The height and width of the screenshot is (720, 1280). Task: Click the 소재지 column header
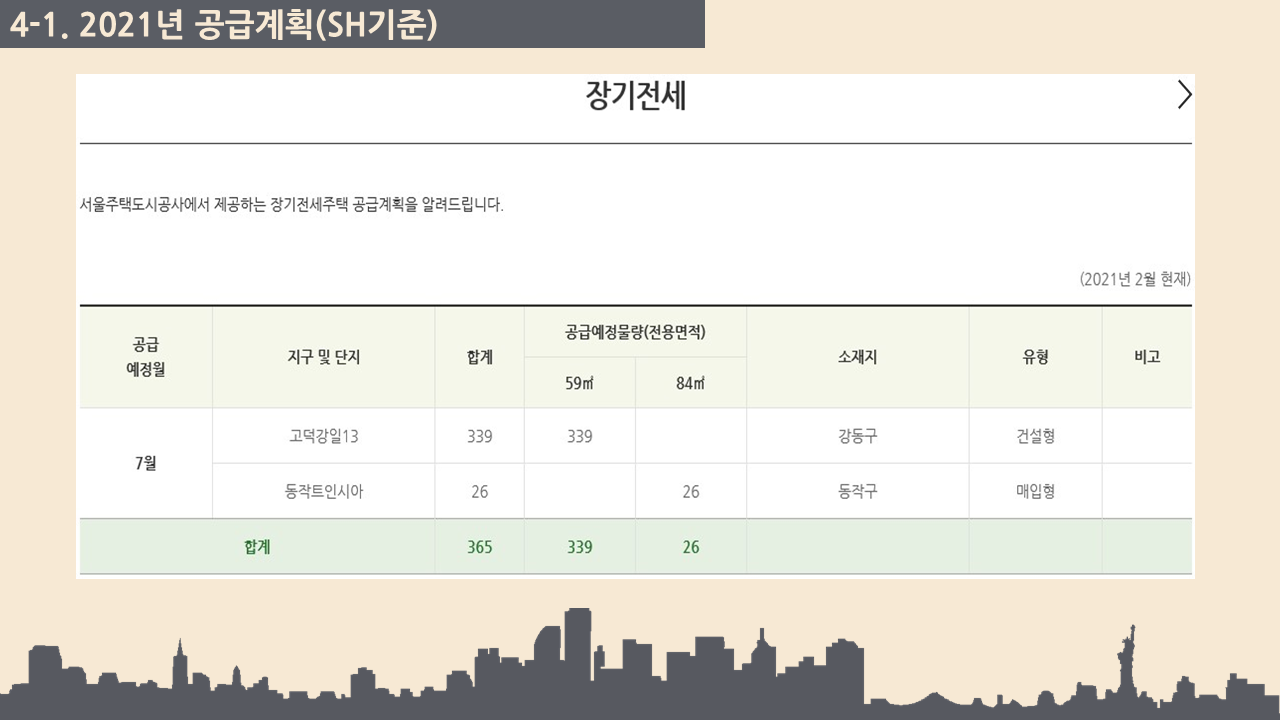pyautogui.click(x=857, y=357)
